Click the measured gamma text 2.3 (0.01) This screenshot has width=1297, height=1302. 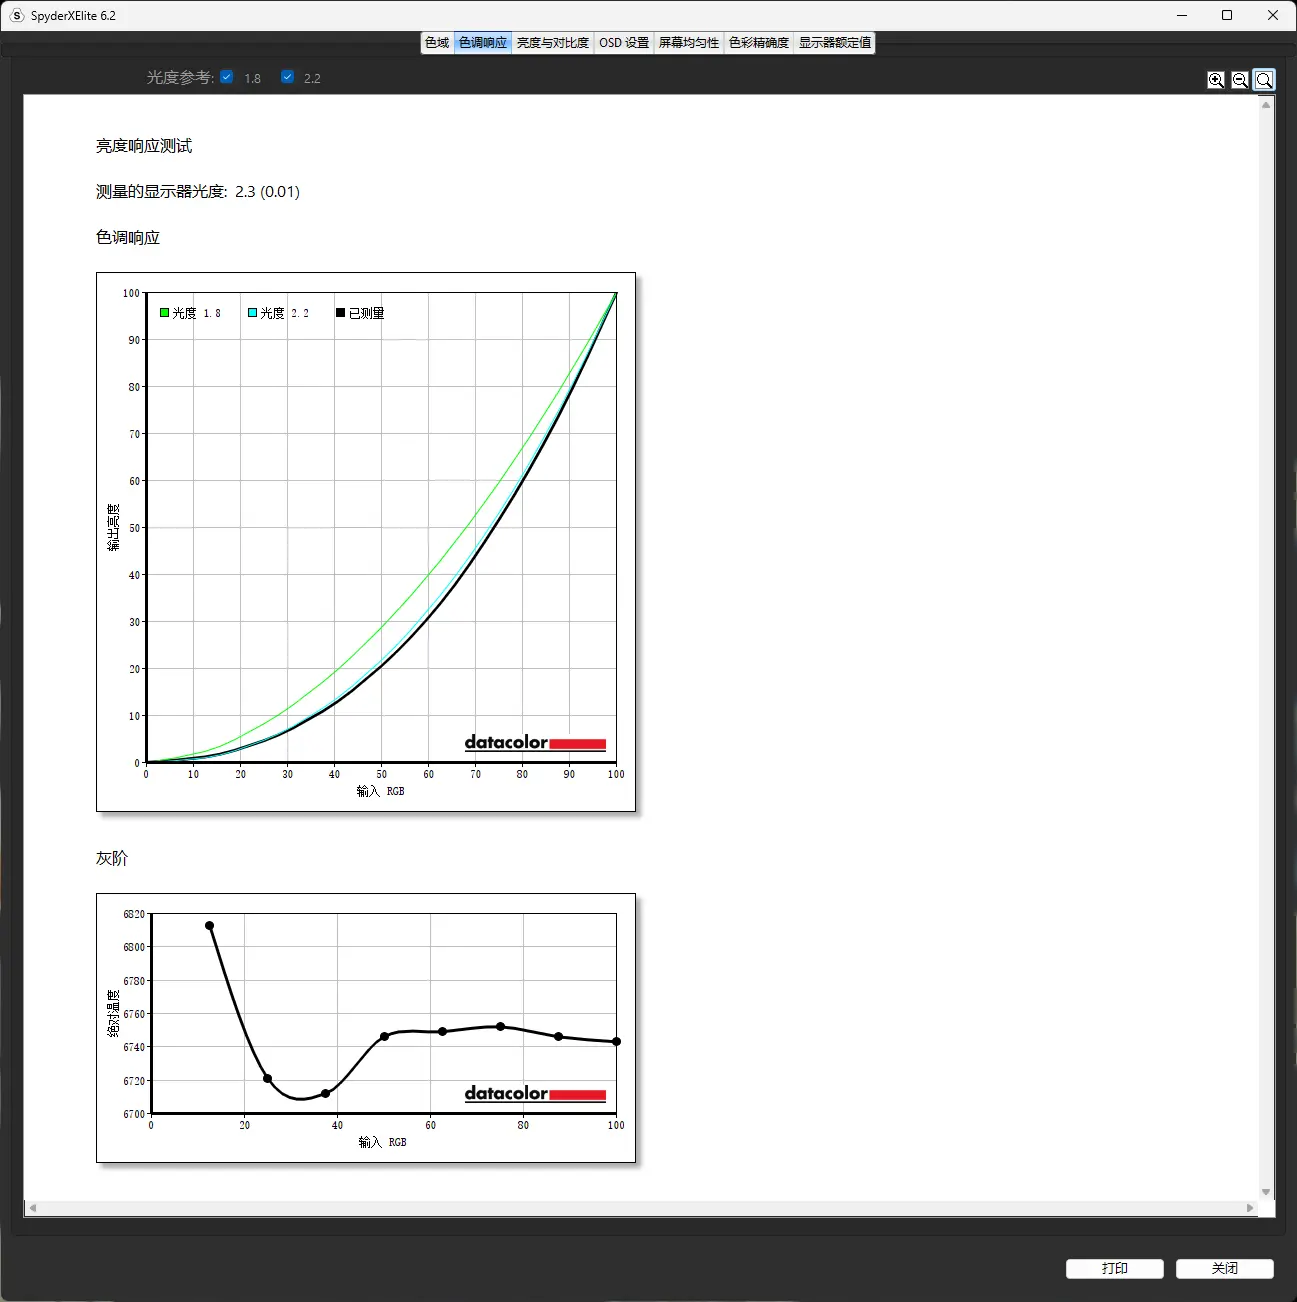[x=267, y=192]
